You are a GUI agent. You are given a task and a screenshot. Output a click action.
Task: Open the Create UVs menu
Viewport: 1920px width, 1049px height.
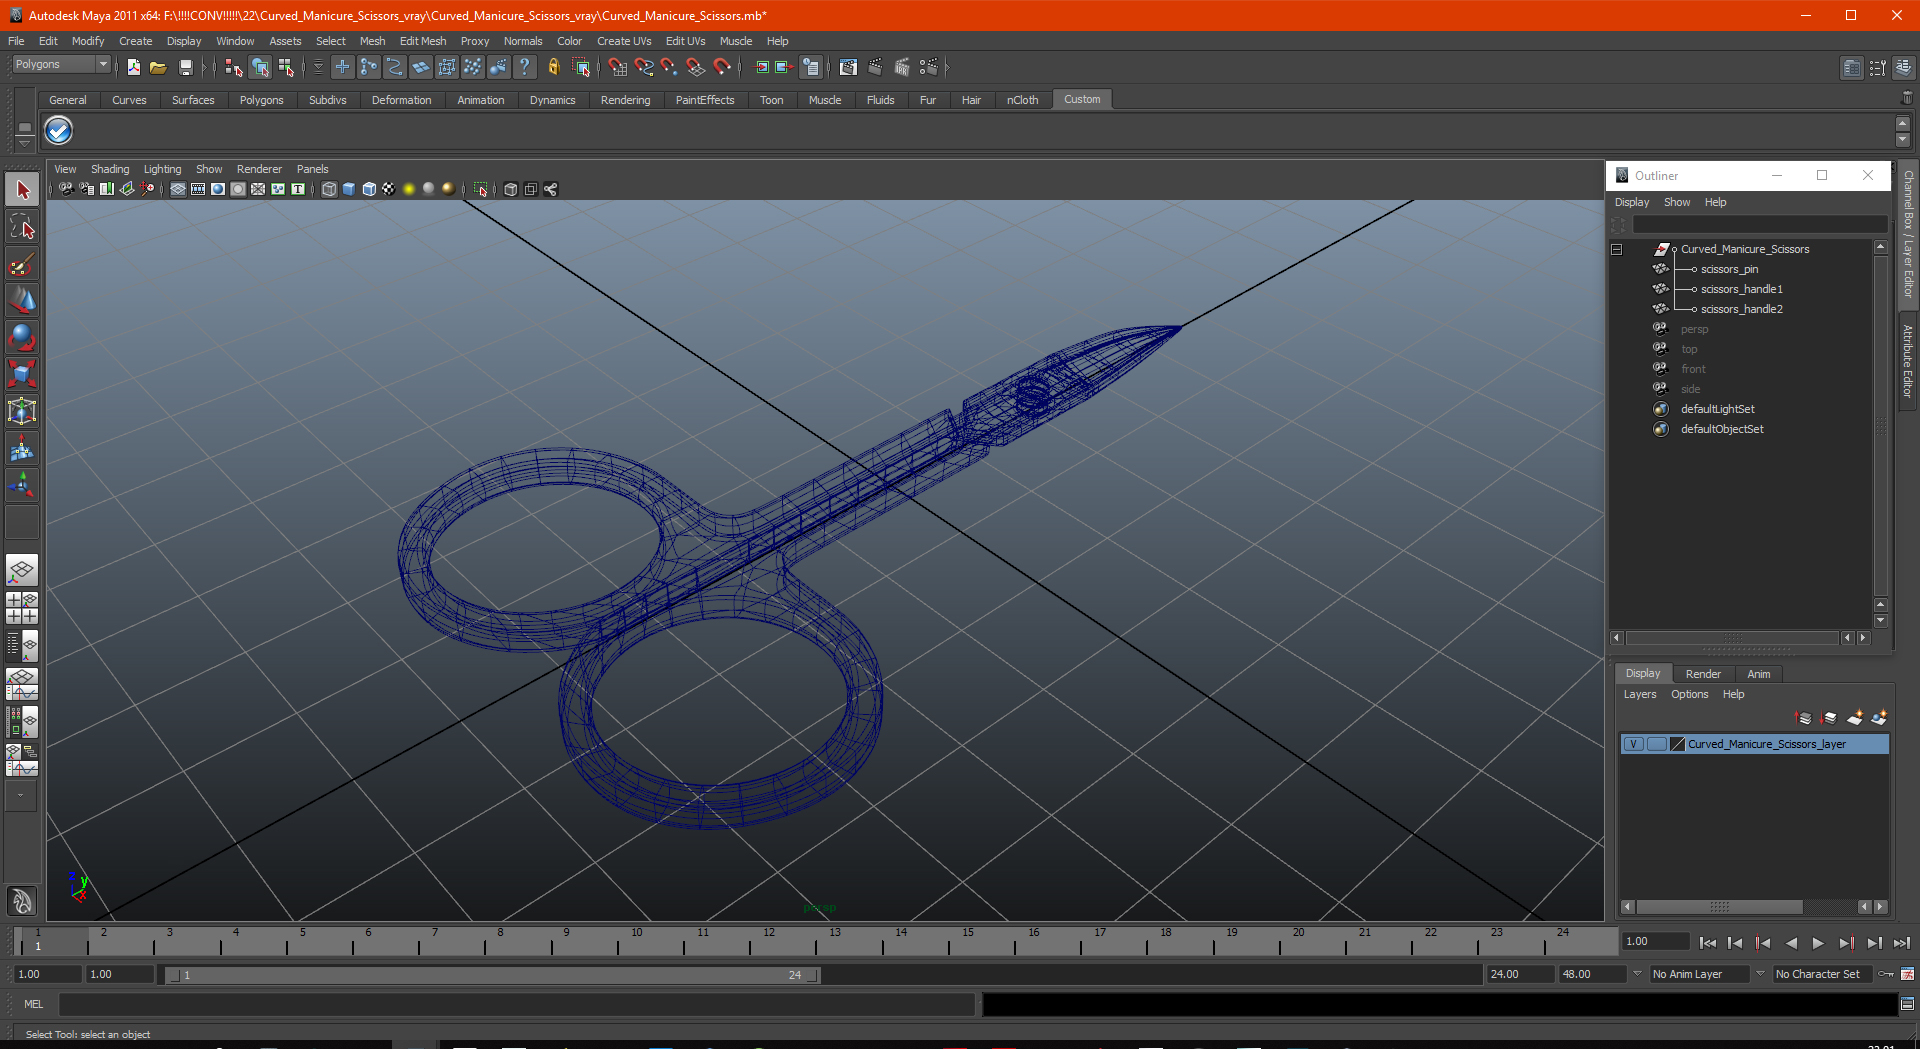[x=624, y=41]
